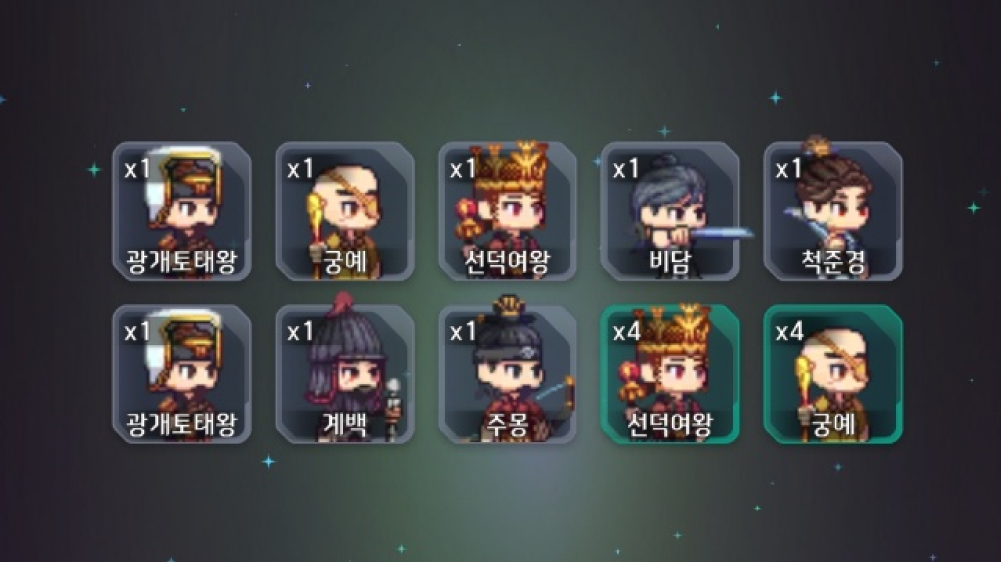Click the gray x1 선덕여왕 card

point(508,211)
